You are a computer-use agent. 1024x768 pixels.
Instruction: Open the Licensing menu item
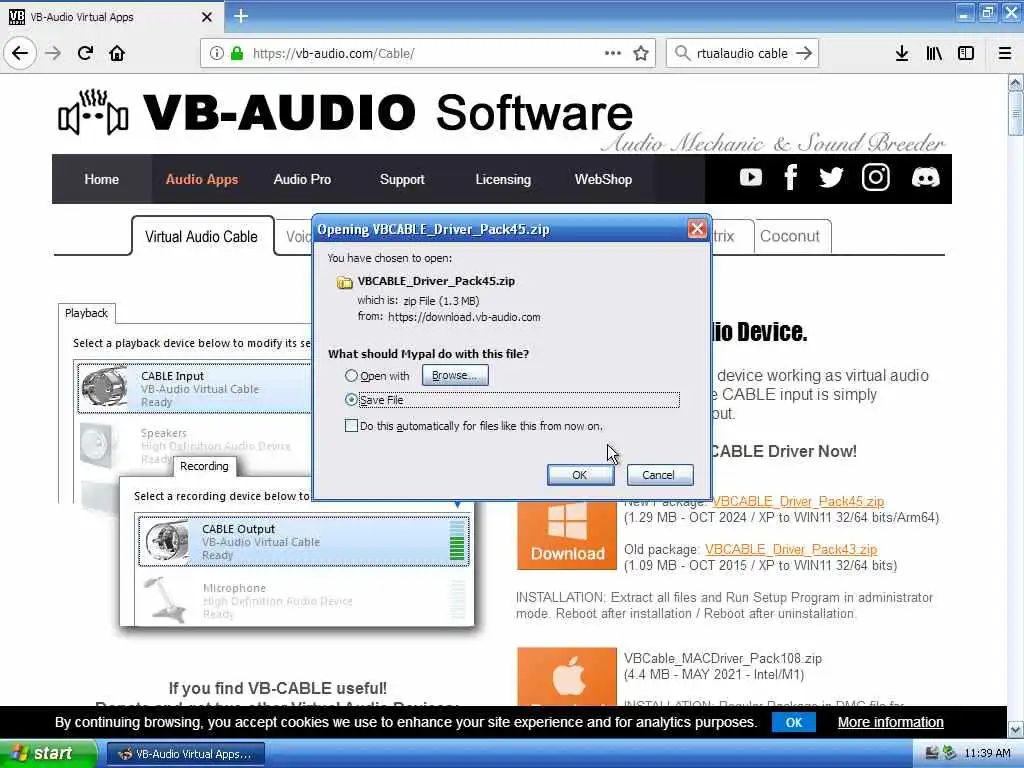tap(503, 179)
